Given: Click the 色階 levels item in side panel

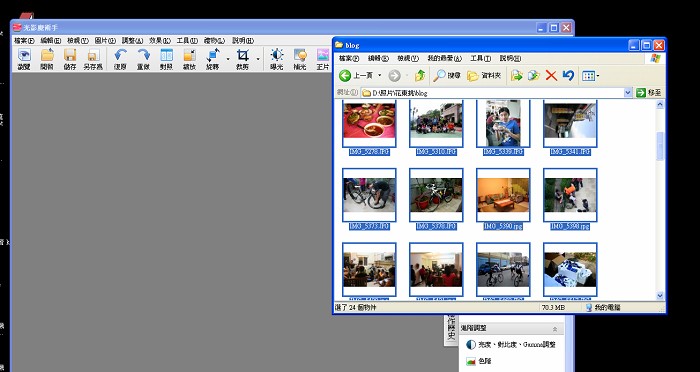Looking at the screenshot, I should click(479, 361).
